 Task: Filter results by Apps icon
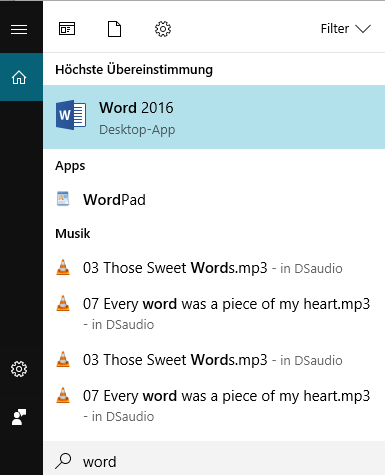(x=67, y=29)
